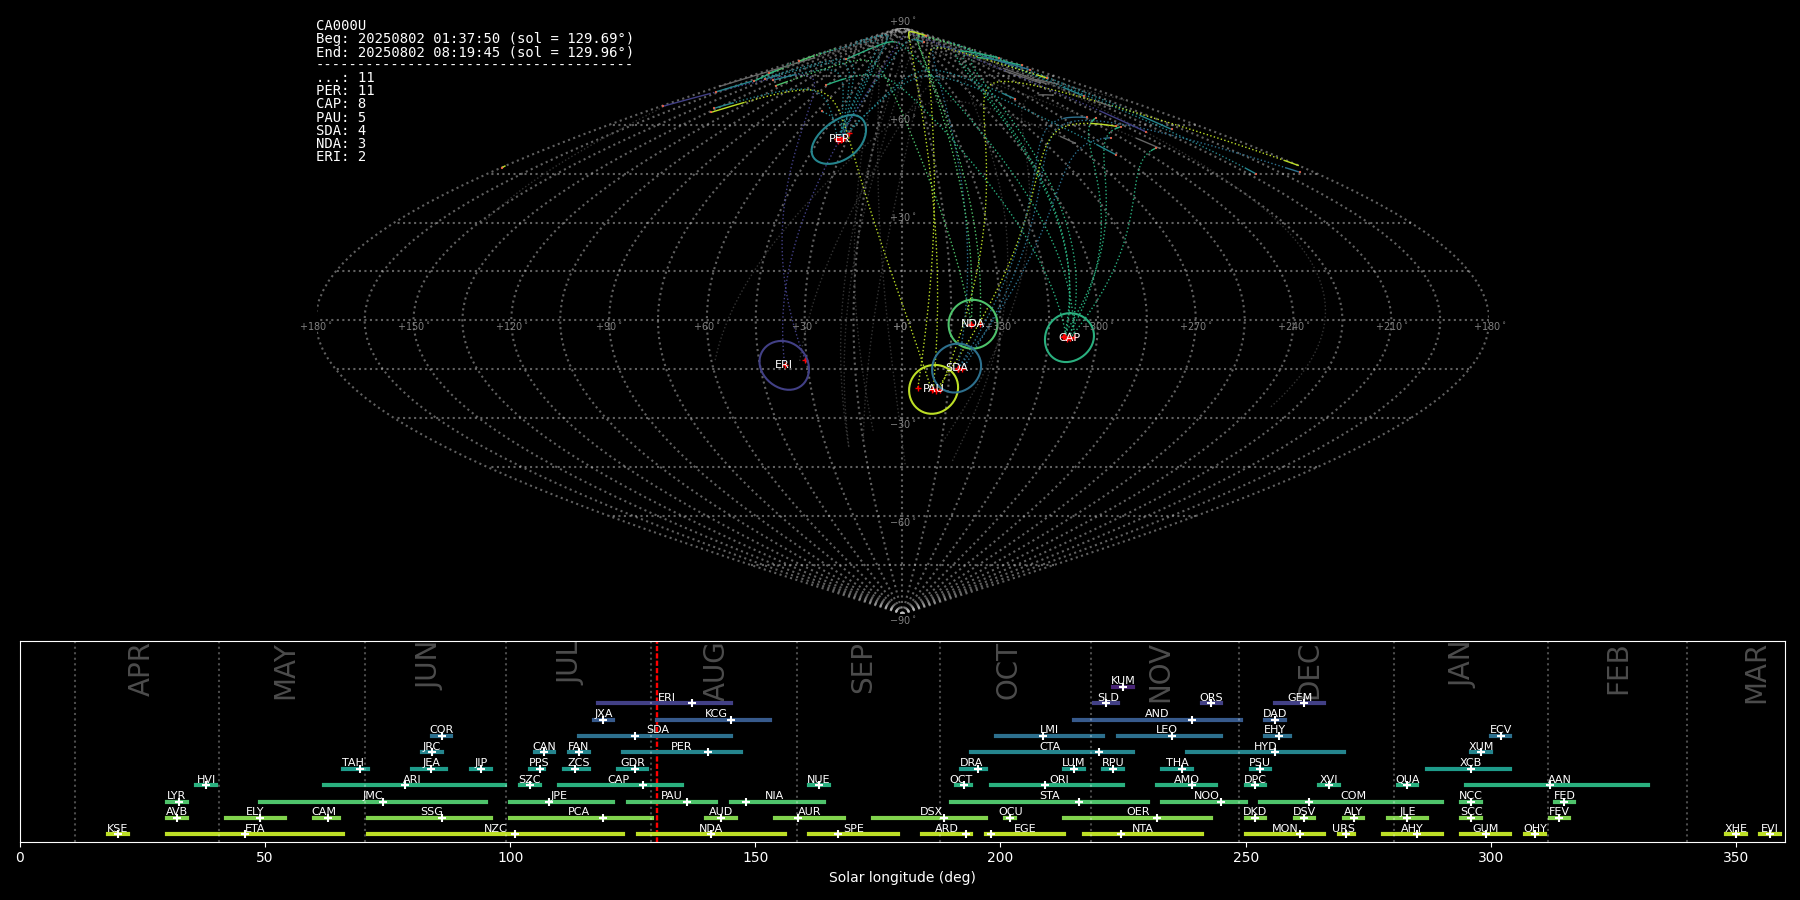Viewport: 1800px width, 900px height.
Task: Select the ETA shower bar in timeline
Action: pos(255,834)
